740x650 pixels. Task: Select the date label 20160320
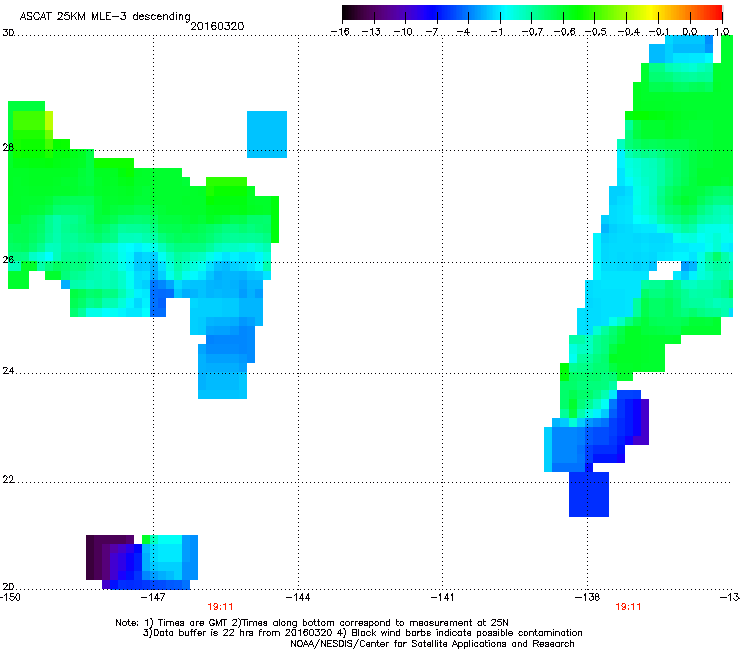[x=217, y=26]
